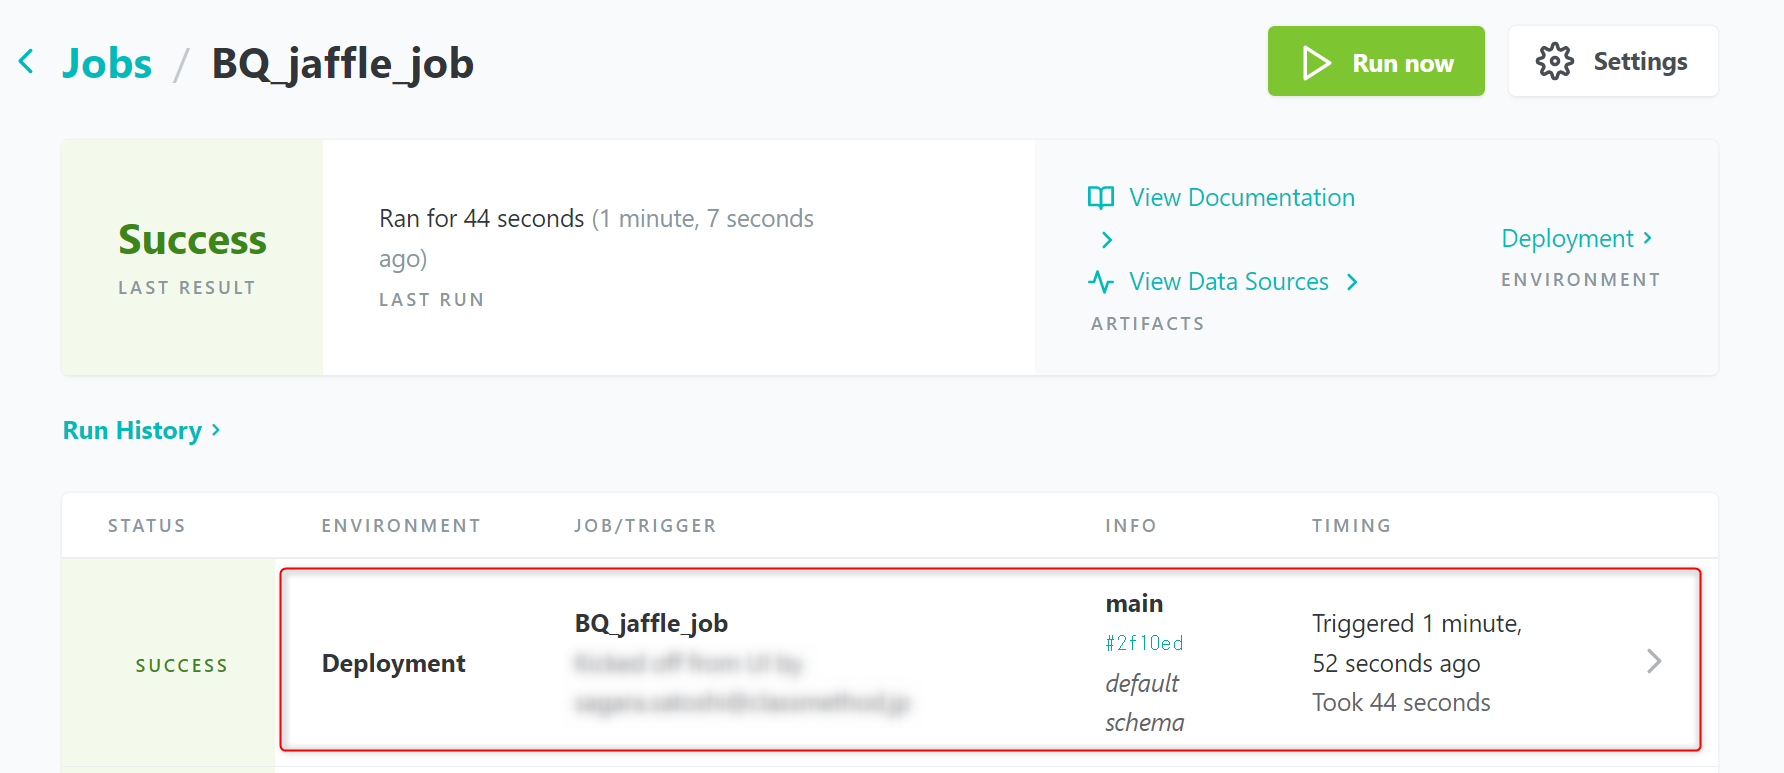The image size is (1784, 773).
Task: Click the Settings gear icon
Action: [x=1554, y=62]
